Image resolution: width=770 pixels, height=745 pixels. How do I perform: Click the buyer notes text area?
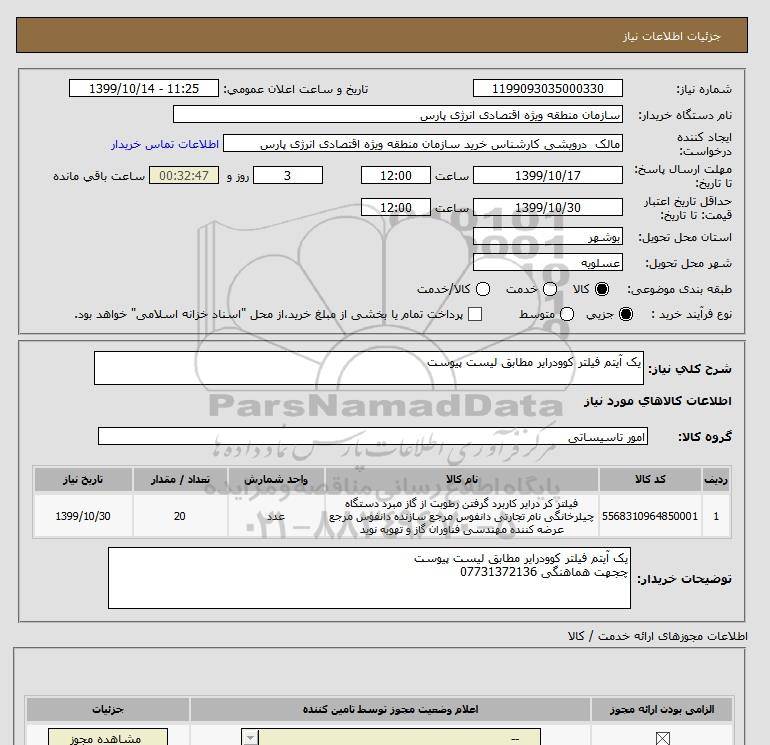pyautogui.click(x=369, y=578)
